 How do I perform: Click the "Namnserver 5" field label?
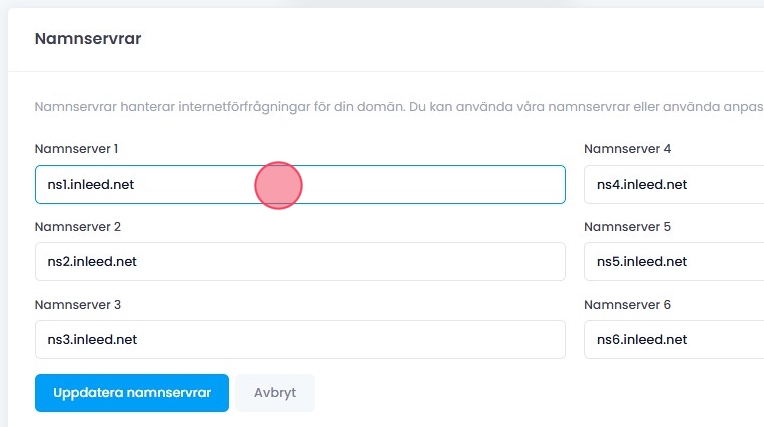pyautogui.click(x=627, y=227)
